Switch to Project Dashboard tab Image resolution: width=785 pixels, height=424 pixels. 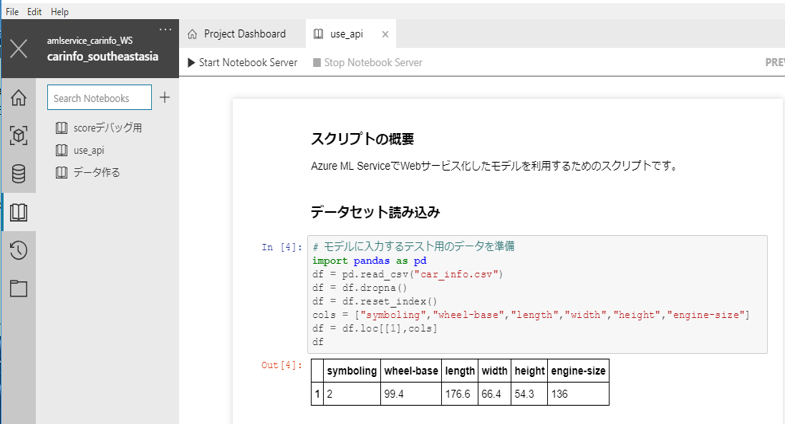pos(242,34)
